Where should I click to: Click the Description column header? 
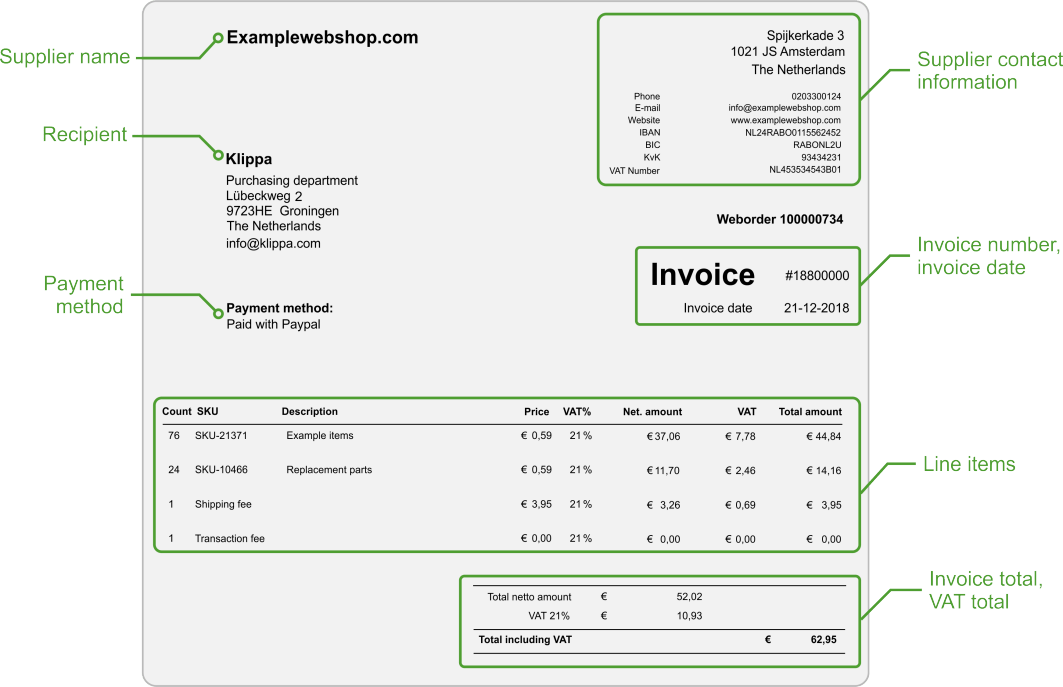point(309,411)
